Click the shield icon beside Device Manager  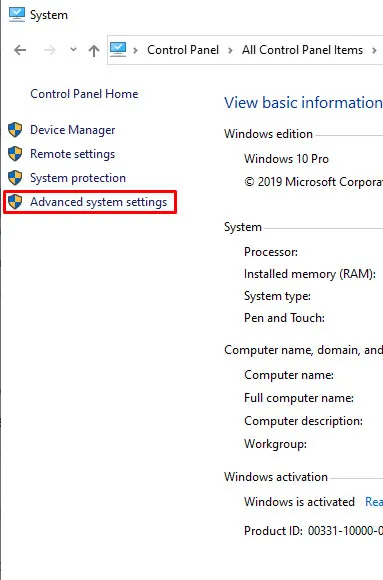(x=15, y=130)
